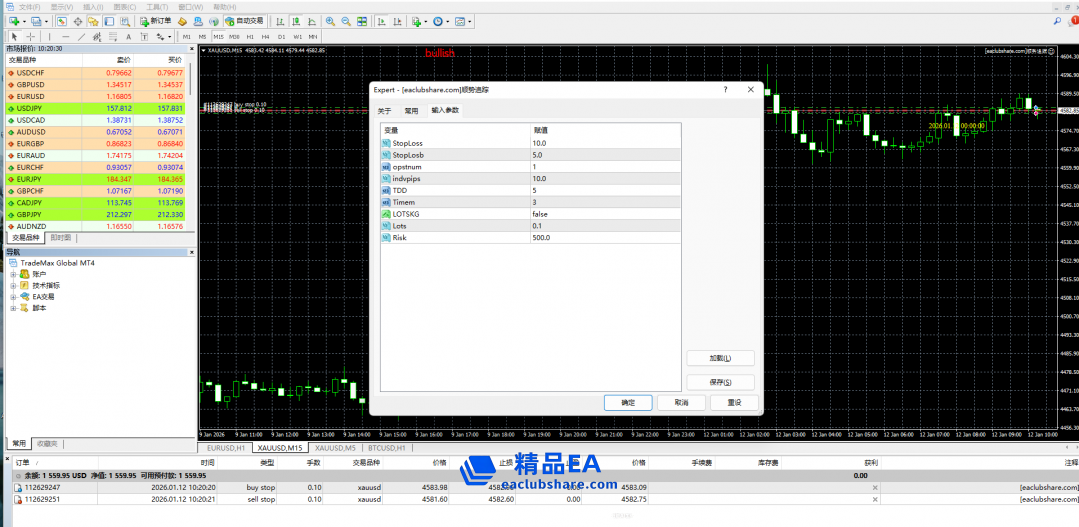Switch to the H1 timeframe button
1079x527 pixels.
[x=250, y=37]
